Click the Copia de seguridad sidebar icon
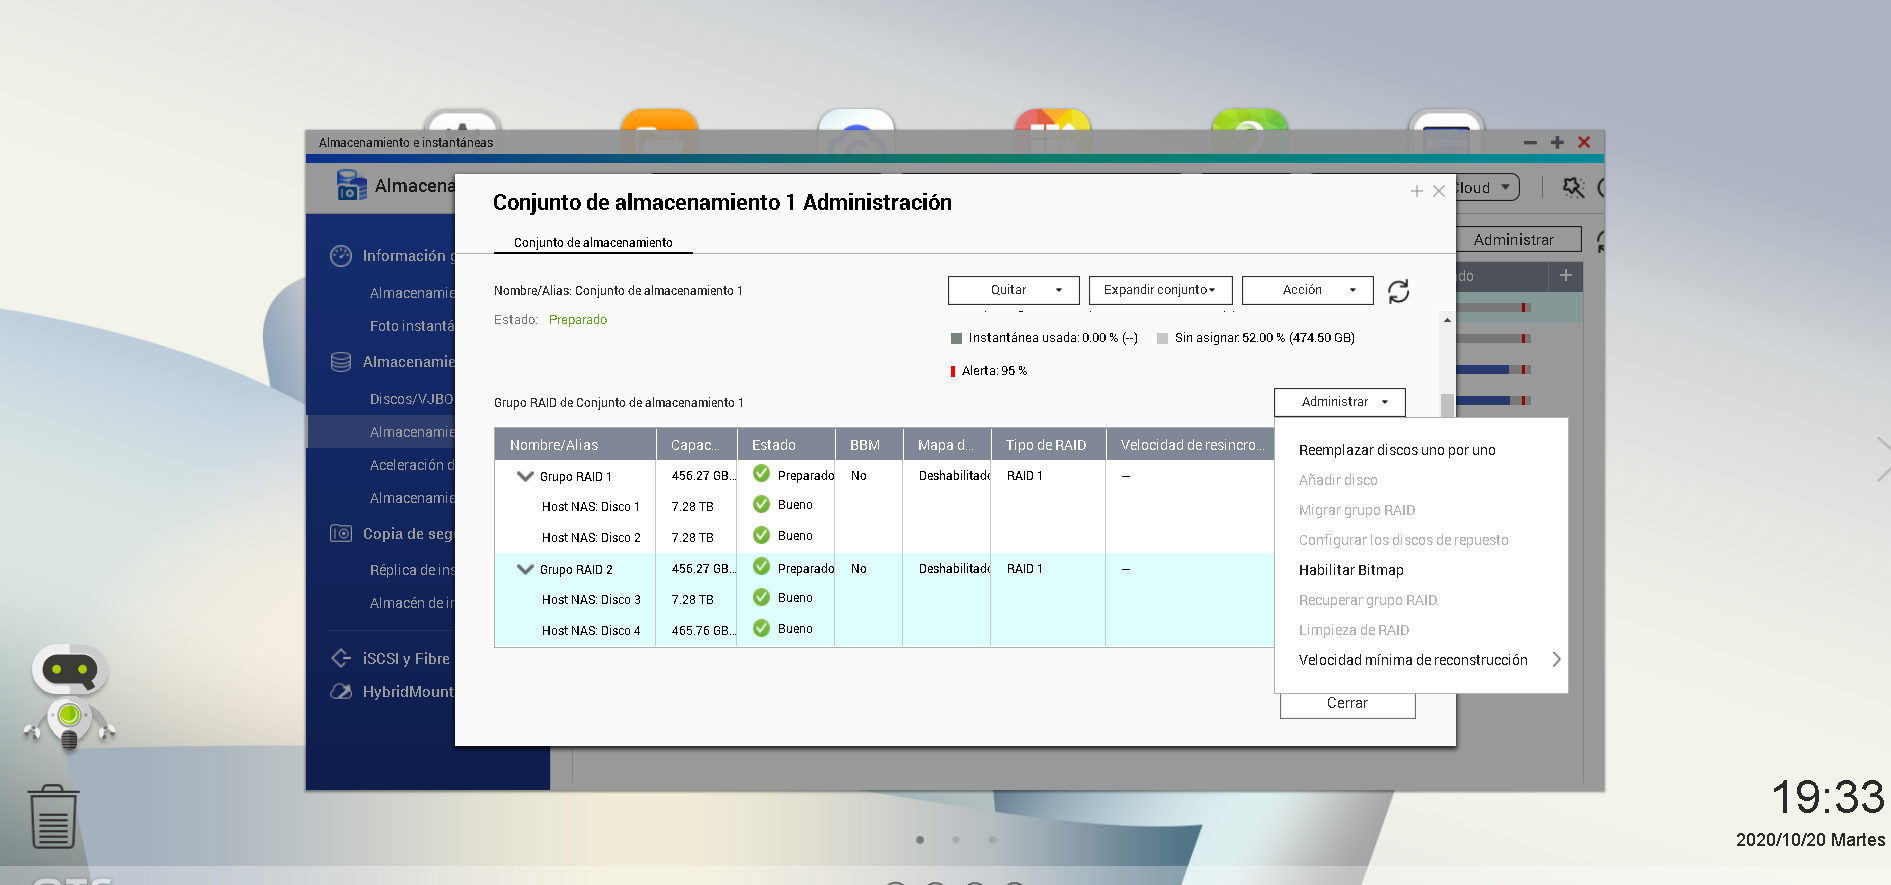The height and width of the screenshot is (885, 1891). click(341, 534)
